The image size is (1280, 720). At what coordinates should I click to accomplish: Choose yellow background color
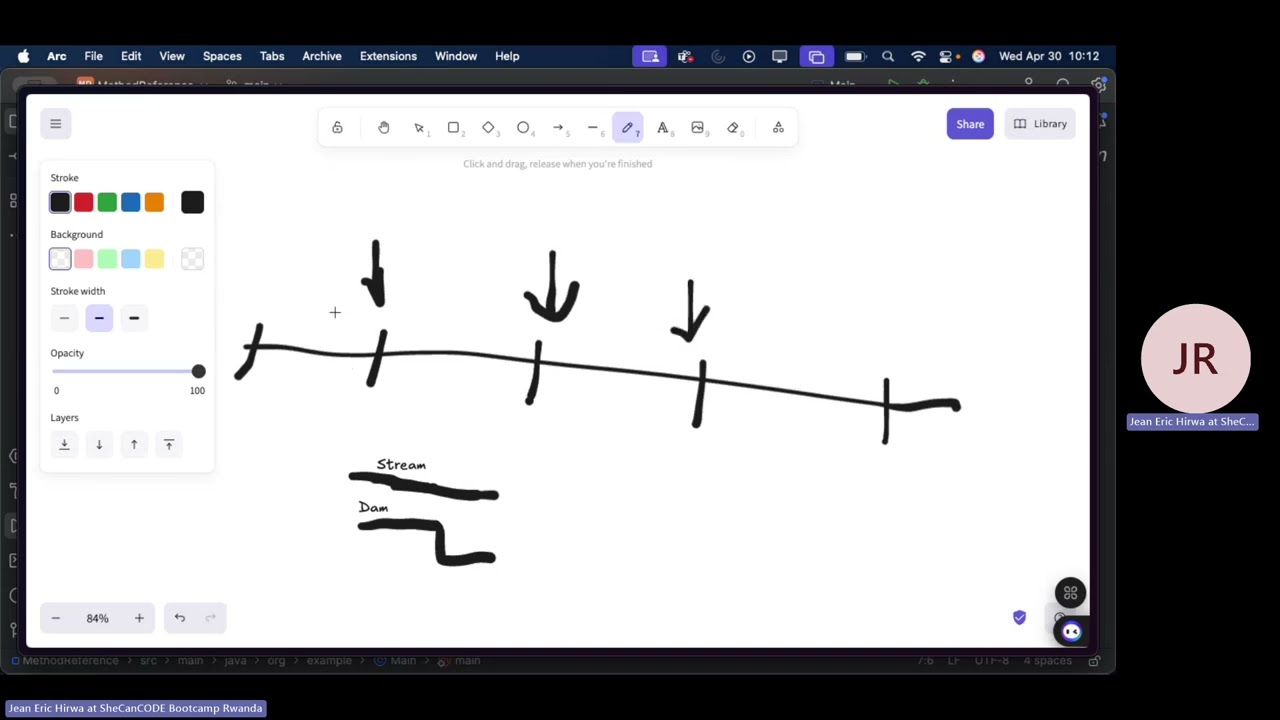(154, 260)
